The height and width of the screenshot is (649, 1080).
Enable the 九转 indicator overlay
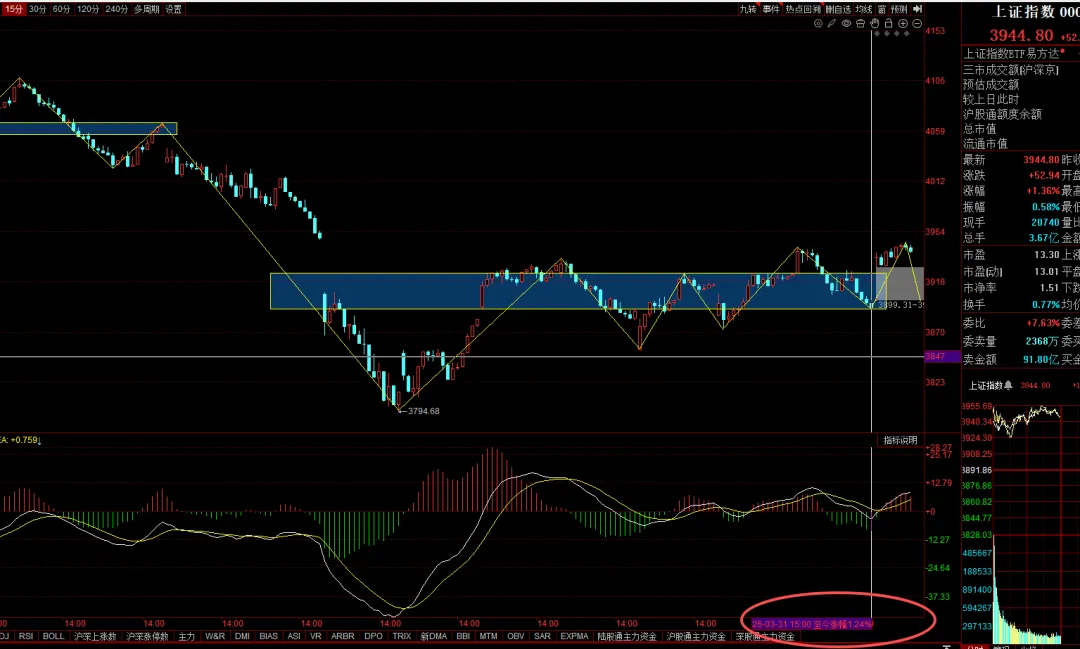(747, 9)
